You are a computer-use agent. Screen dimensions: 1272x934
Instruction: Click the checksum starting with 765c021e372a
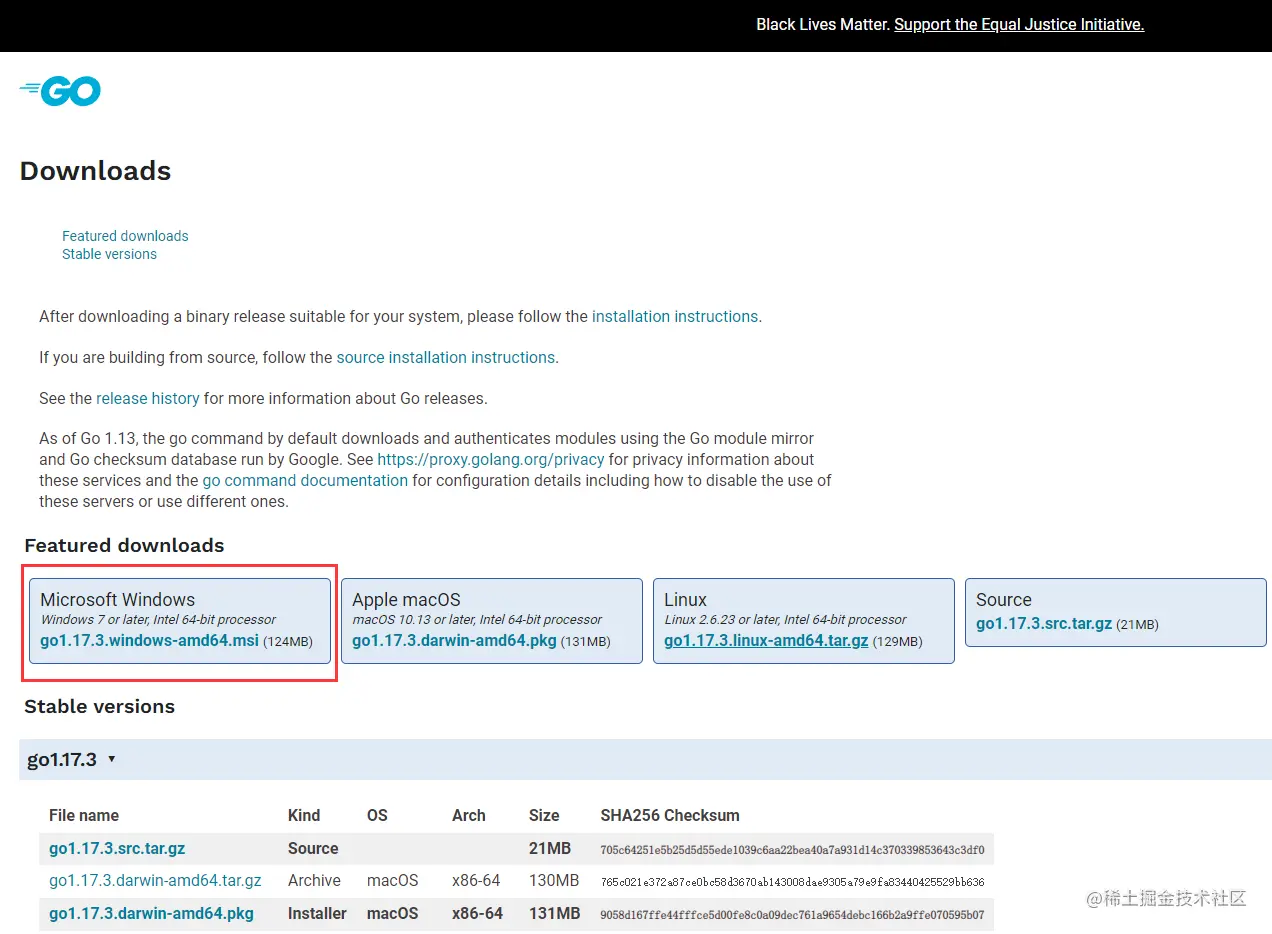point(792,882)
